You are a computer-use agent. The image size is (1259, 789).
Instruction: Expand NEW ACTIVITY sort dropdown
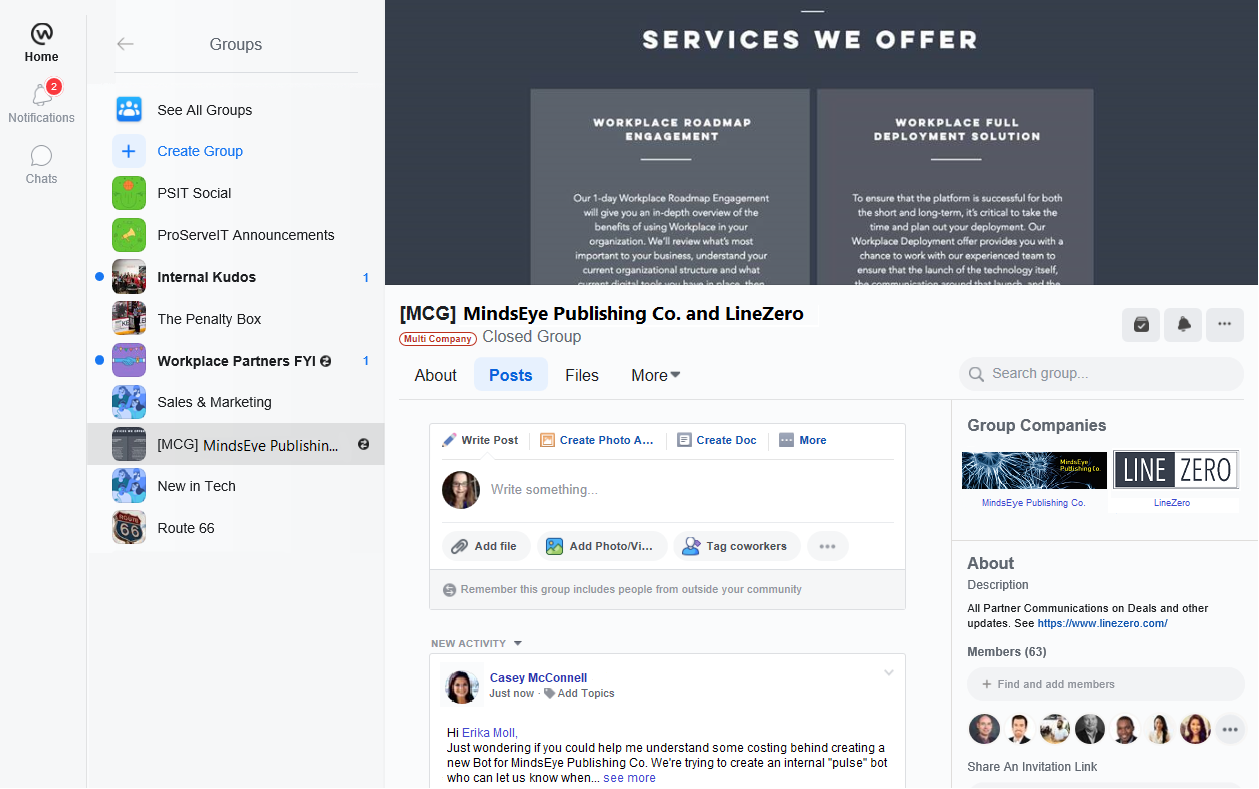(477, 643)
